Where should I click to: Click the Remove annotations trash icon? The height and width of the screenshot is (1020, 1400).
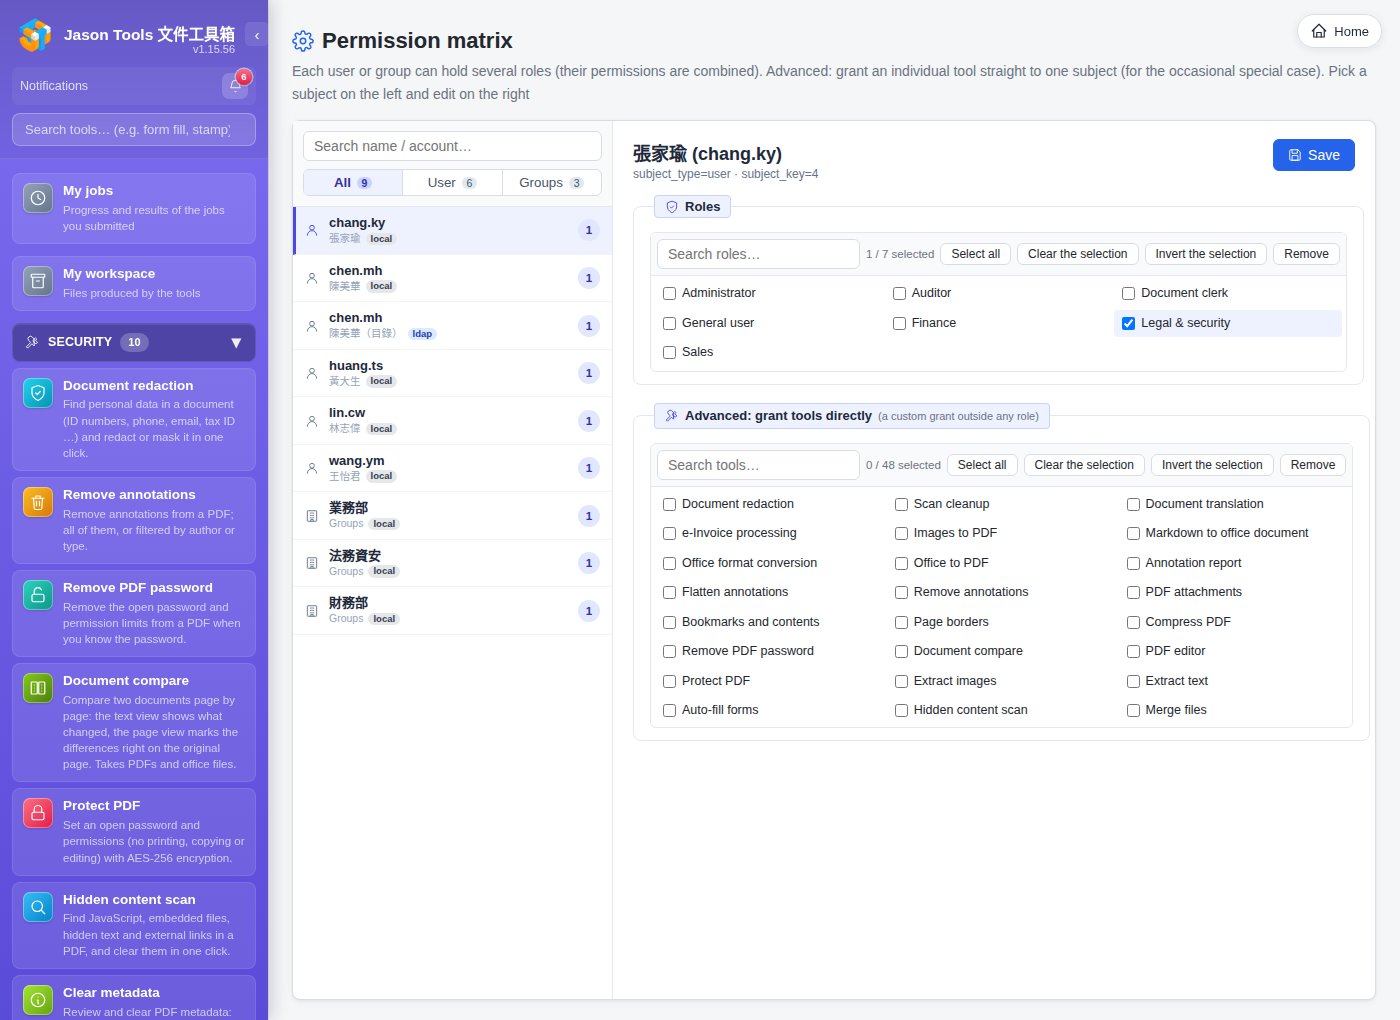coord(38,502)
